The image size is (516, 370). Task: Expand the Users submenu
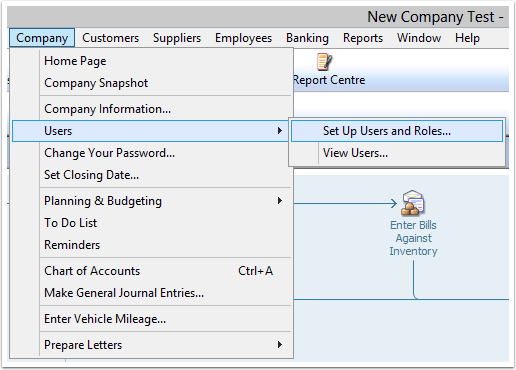pyautogui.click(x=150, y=131)
